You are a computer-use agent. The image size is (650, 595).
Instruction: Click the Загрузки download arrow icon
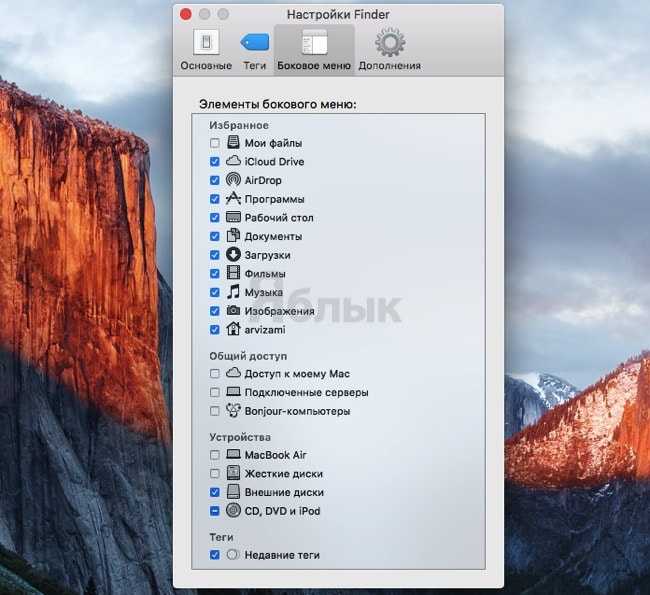[x=233, y=254]
